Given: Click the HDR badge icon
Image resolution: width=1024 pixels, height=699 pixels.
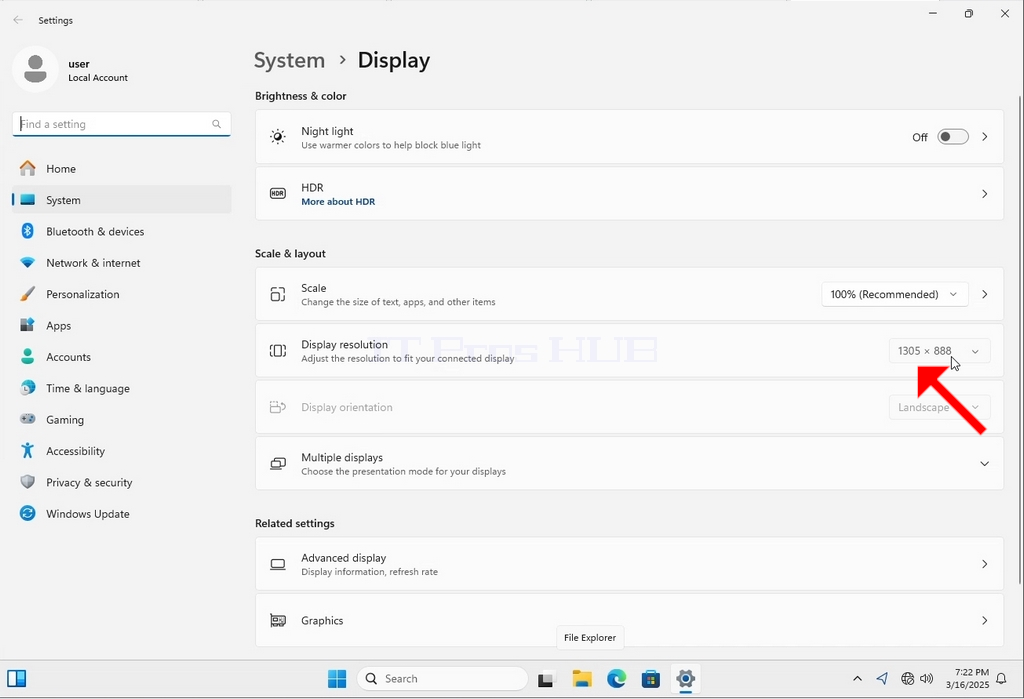Looking at the screenshot, I should pos(278,193).
